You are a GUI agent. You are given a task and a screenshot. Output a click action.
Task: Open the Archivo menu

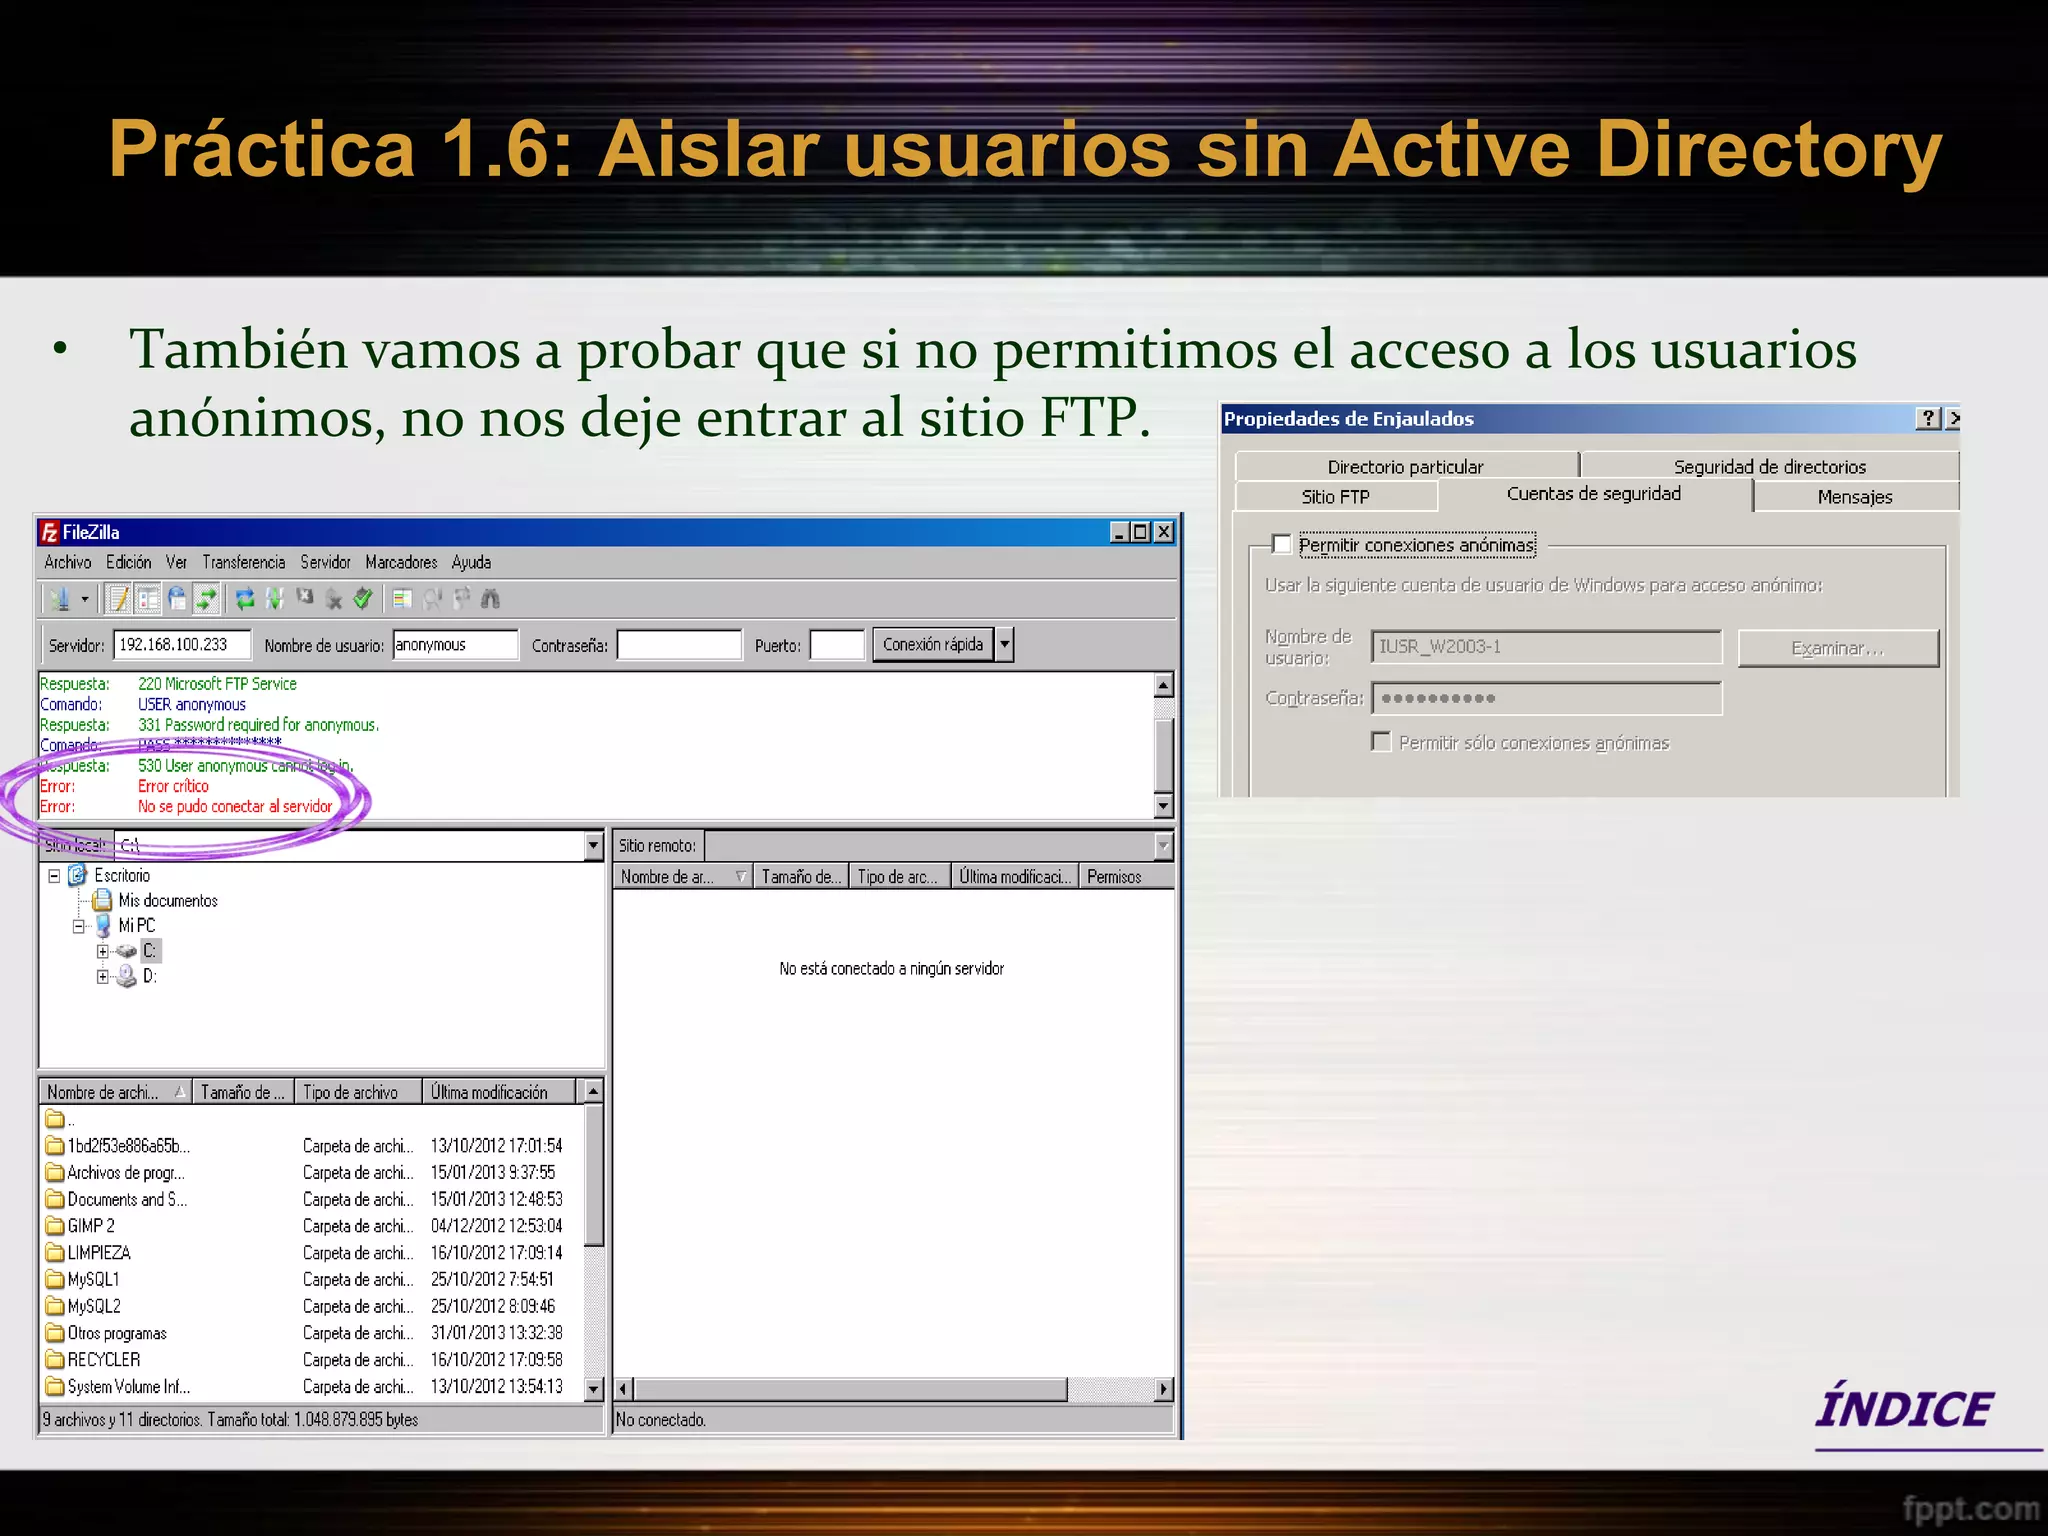point(68,562)
